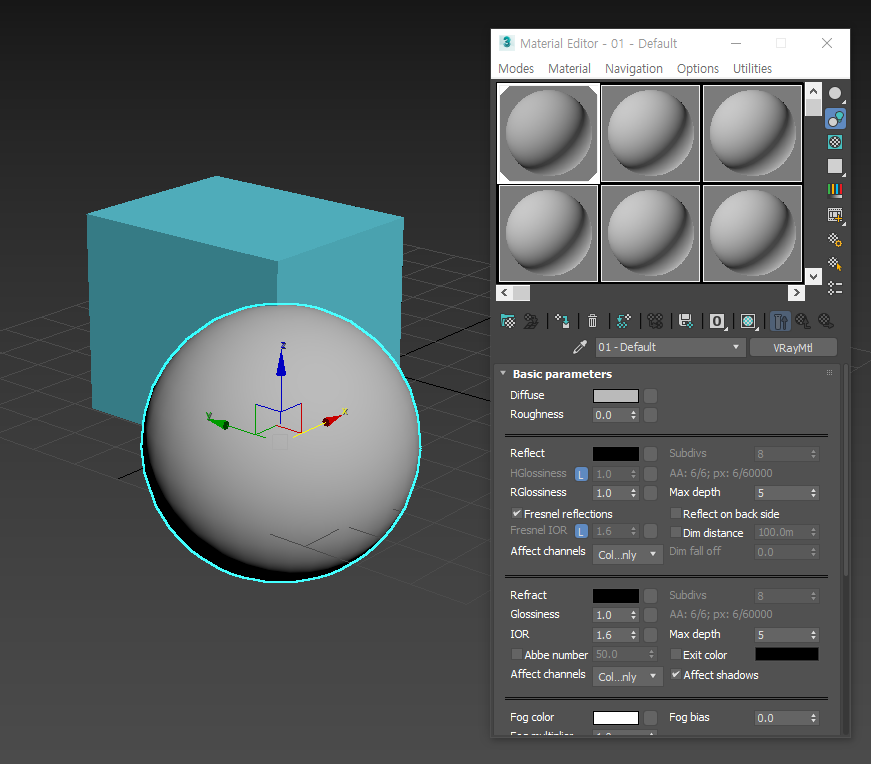Click the Fresnel IOR L lock button
This screenshot has width=871, height=764.
click(x=581, y=532)
